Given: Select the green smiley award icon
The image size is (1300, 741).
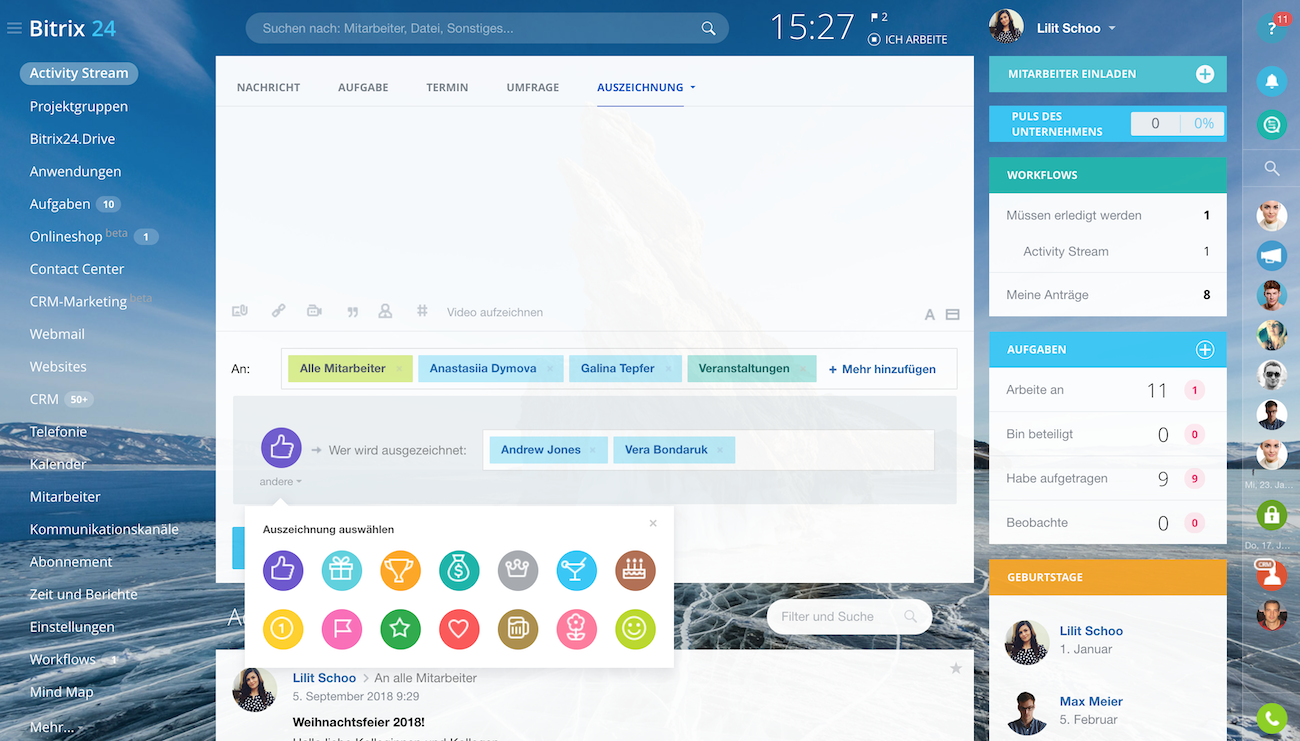Looking at the screenshot, I should tap(635, 629).
